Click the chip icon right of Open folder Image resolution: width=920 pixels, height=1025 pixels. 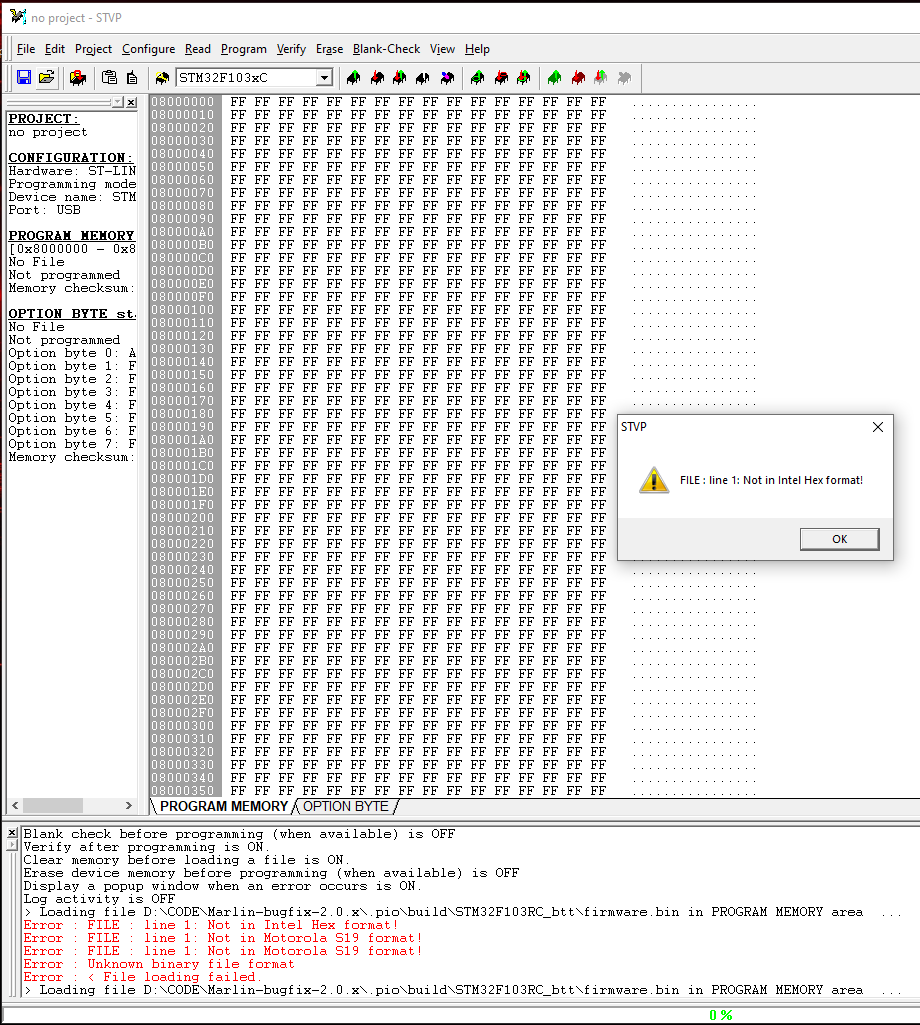tap(78, 78)
